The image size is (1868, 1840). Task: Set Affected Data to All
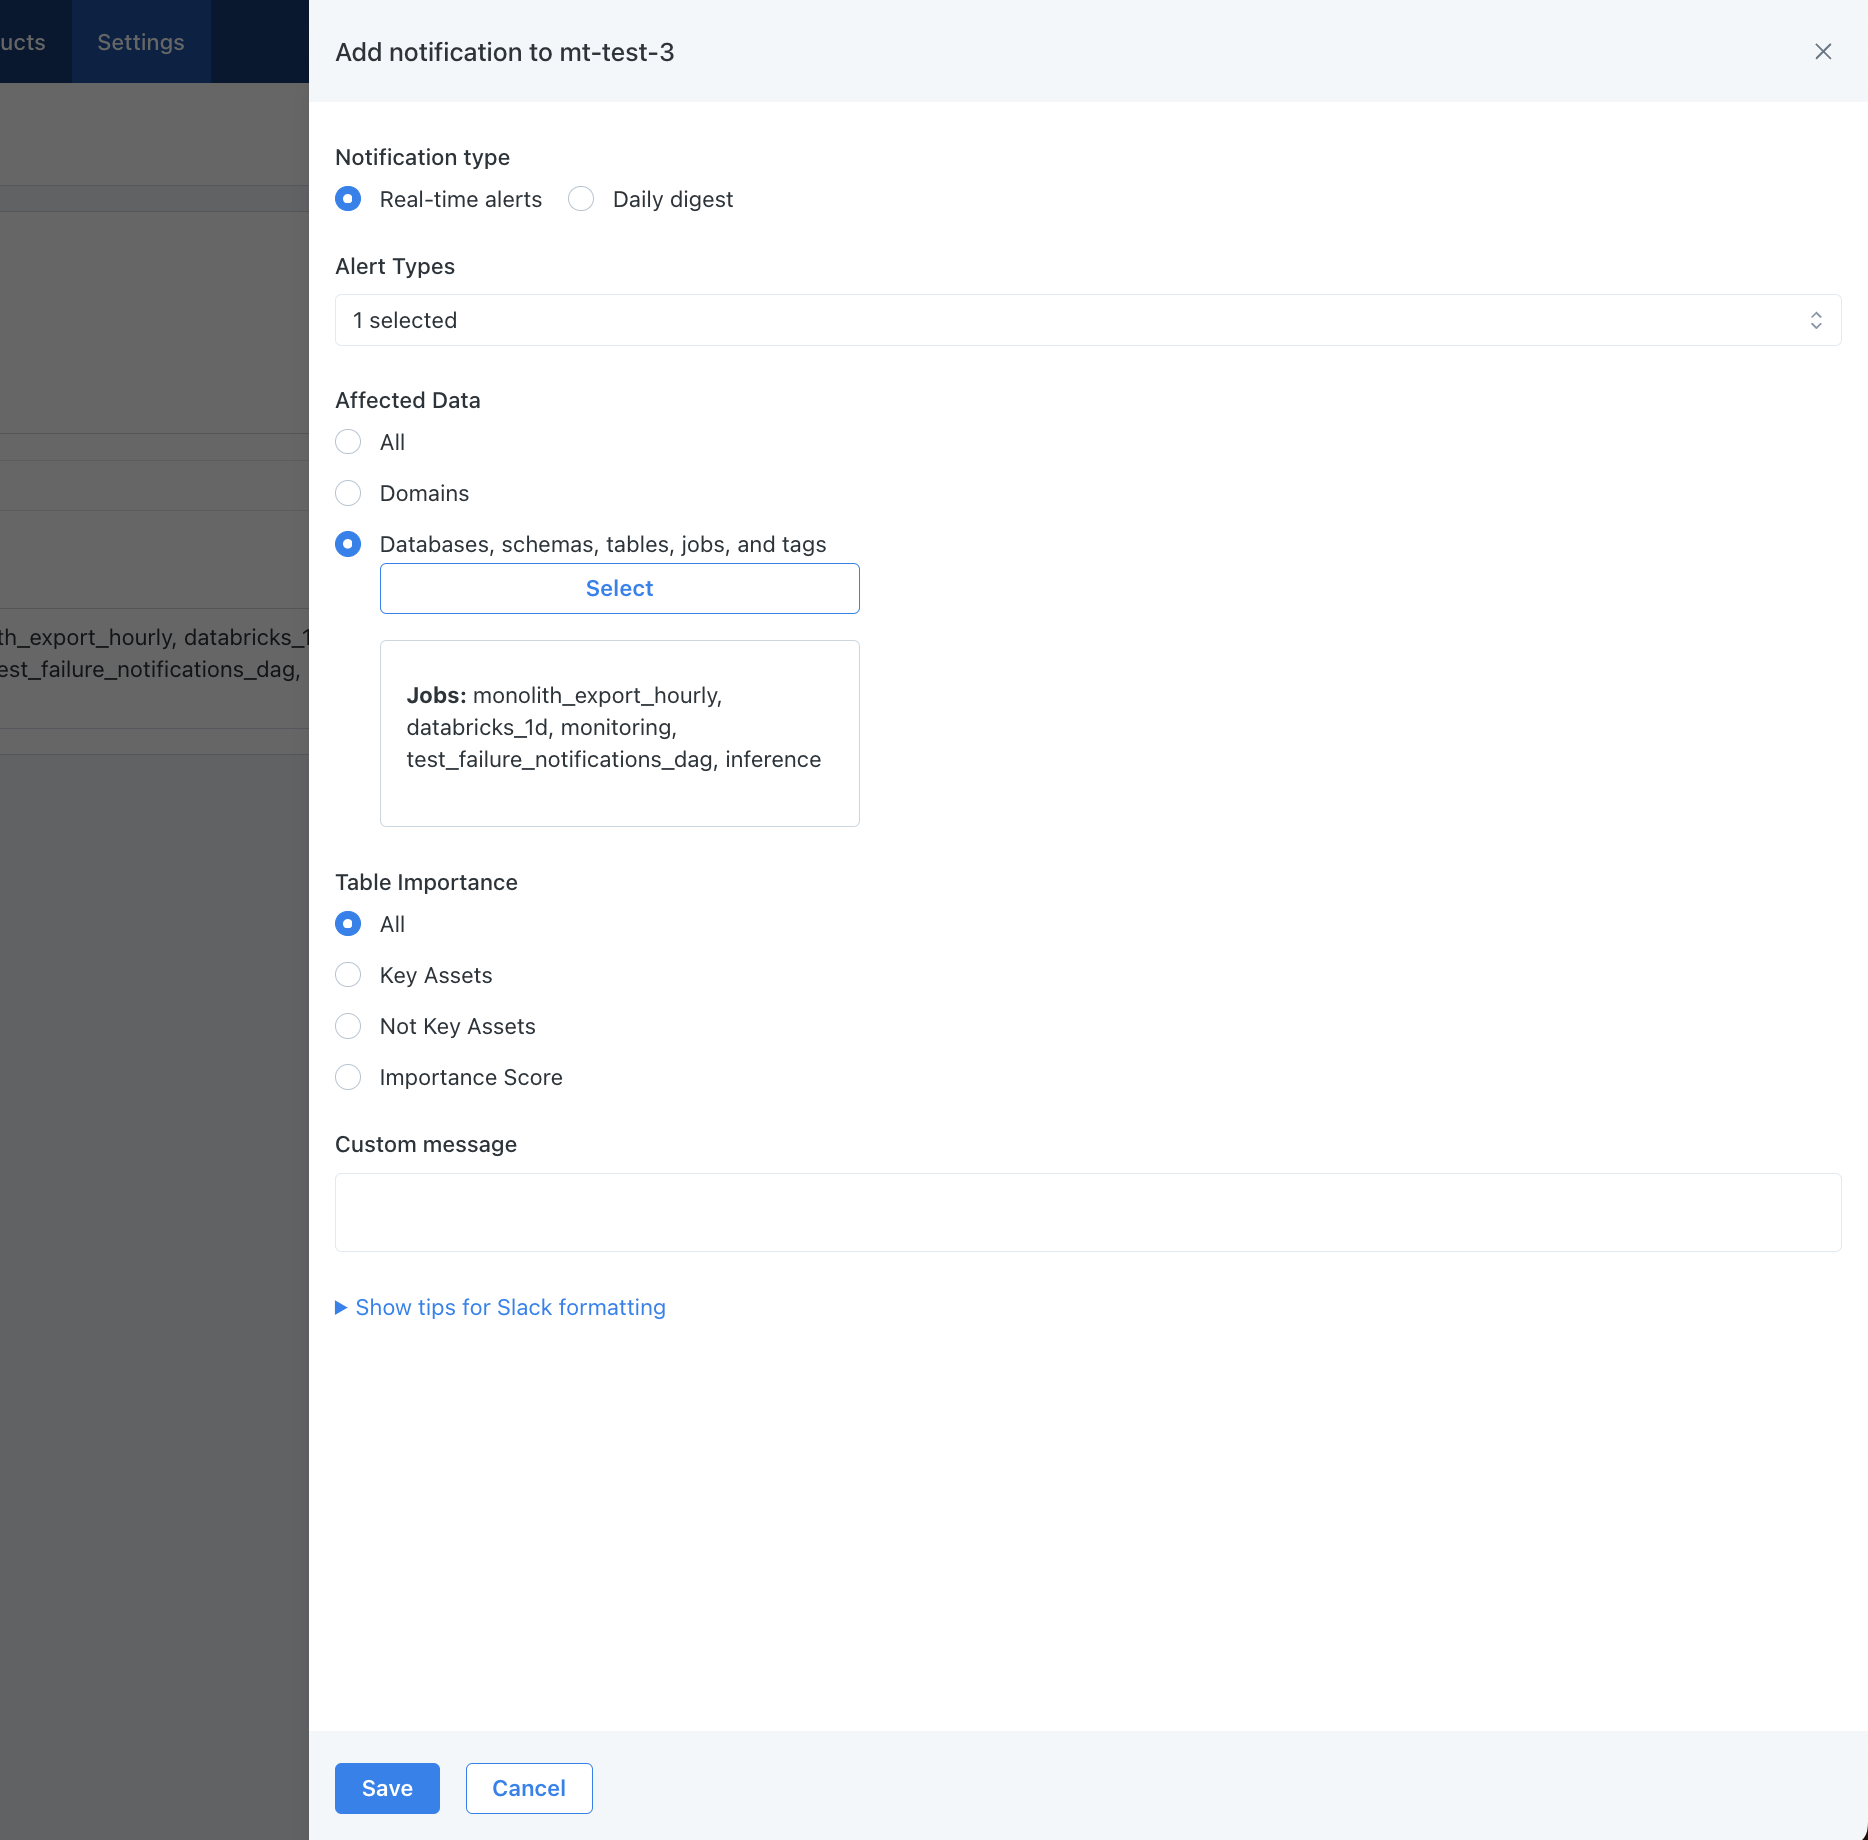pos(348,442)
